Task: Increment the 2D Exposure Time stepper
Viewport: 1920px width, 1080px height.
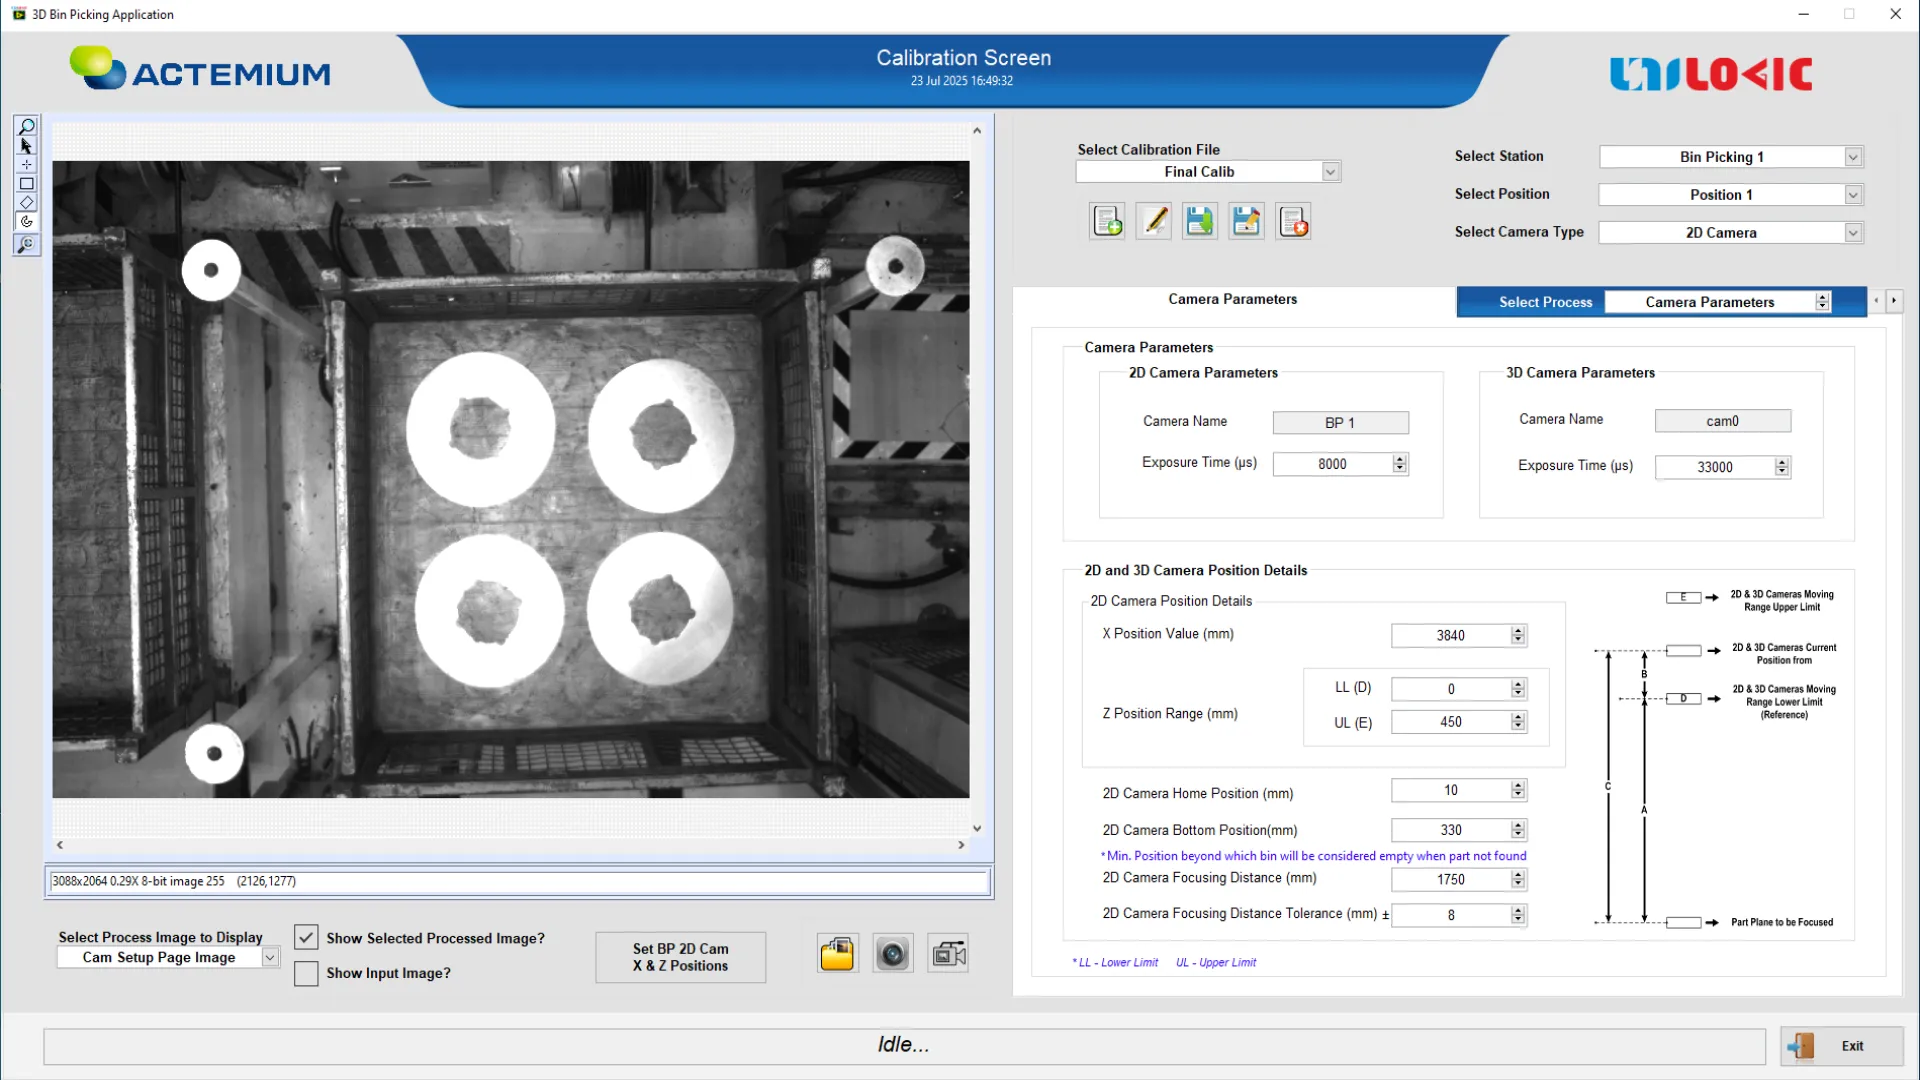Action: 1399,459
